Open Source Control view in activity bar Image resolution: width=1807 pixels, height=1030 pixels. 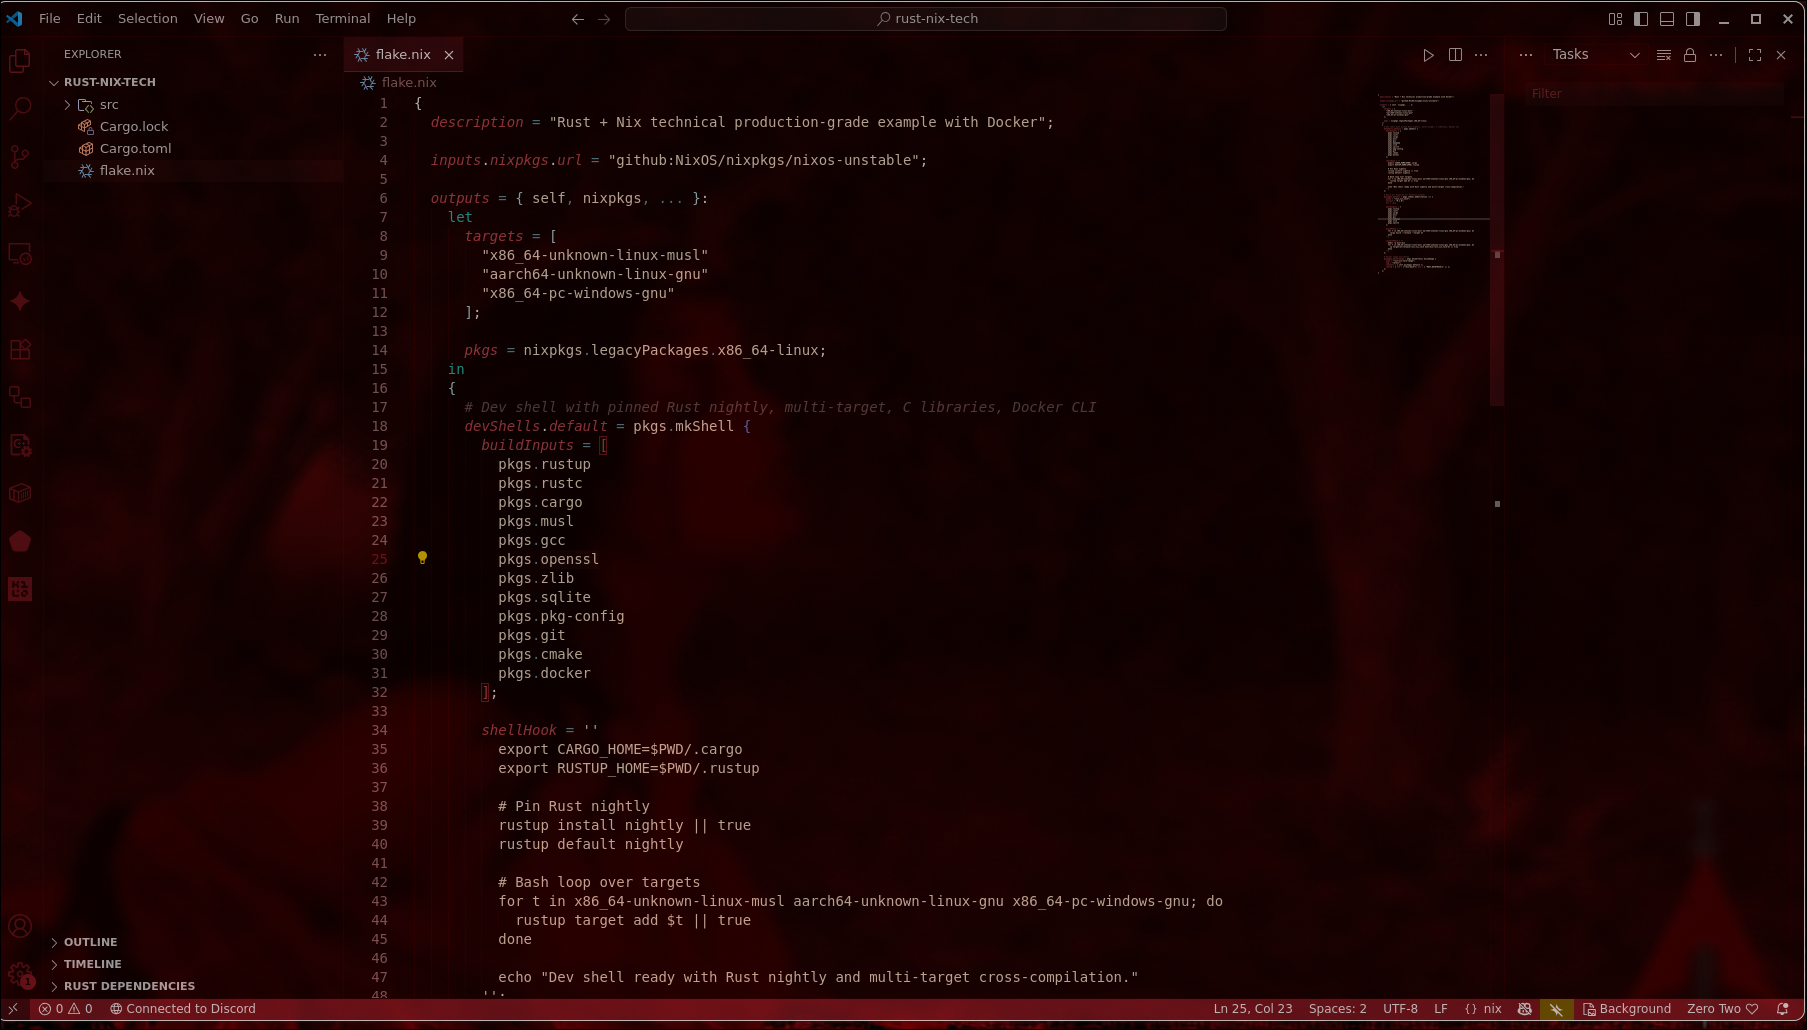(20, 157)
